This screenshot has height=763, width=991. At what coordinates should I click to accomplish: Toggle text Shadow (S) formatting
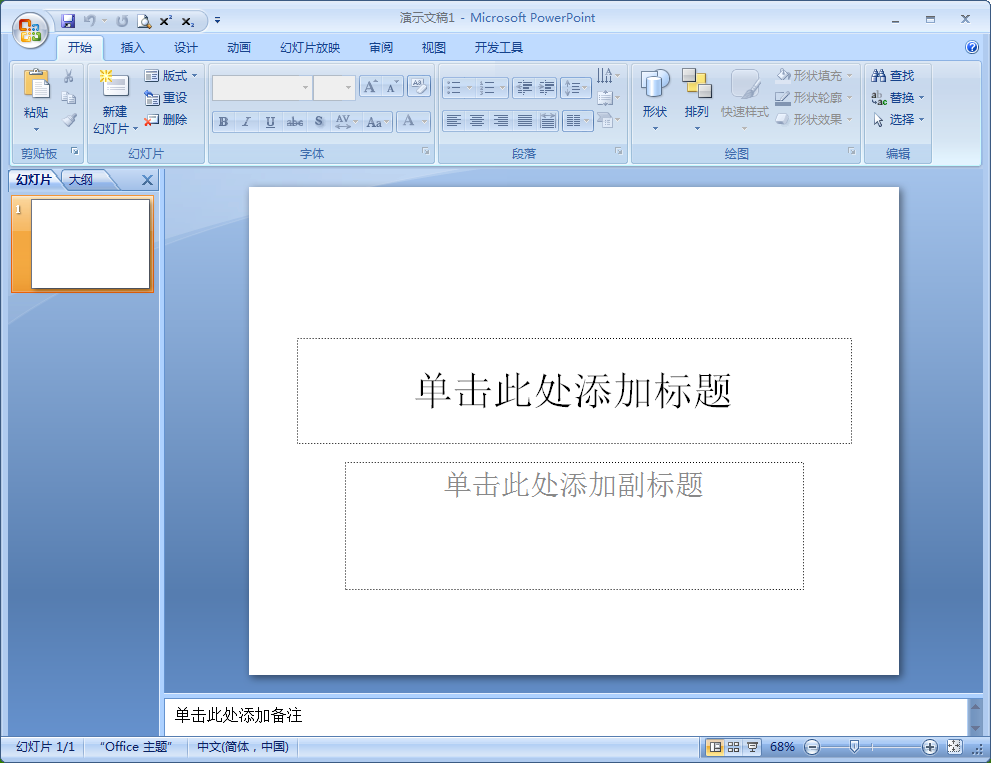tap(319, 121)
